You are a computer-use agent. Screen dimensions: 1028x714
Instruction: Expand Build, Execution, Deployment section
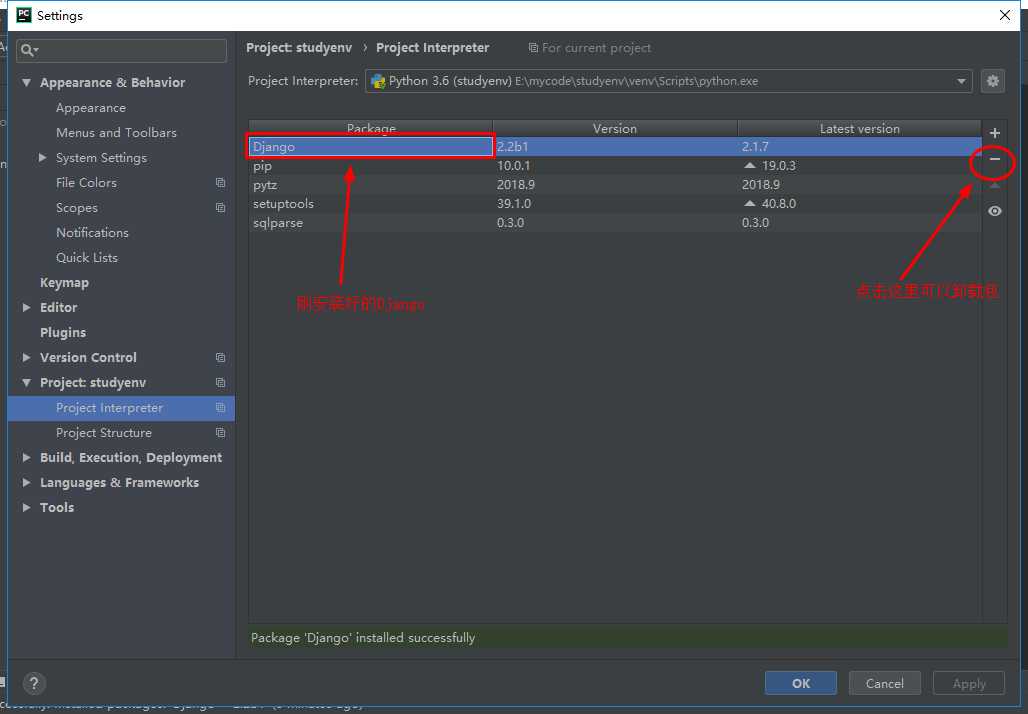[26, 458]
